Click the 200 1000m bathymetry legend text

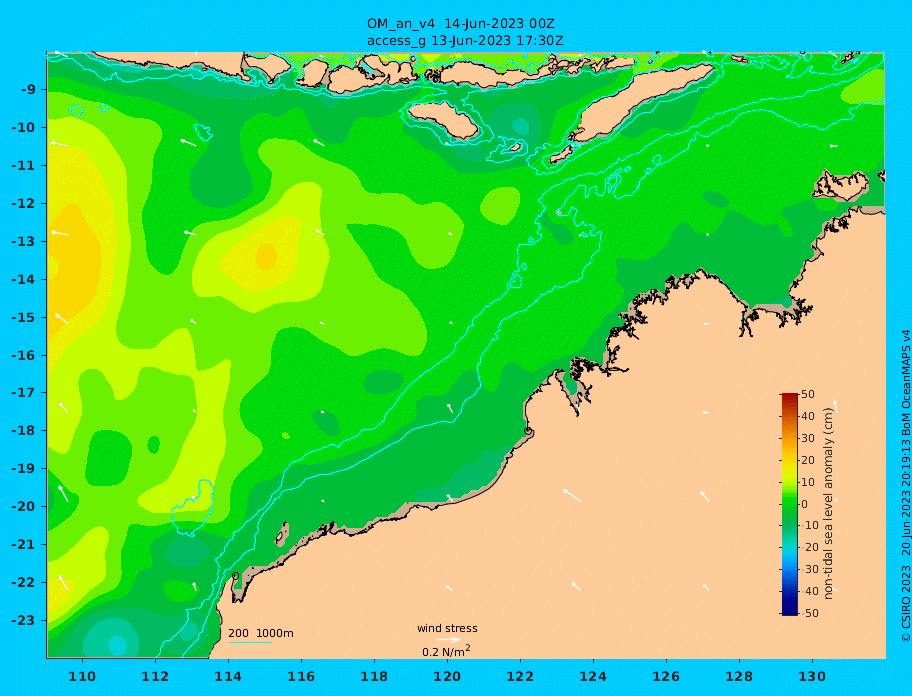[261, 633]
